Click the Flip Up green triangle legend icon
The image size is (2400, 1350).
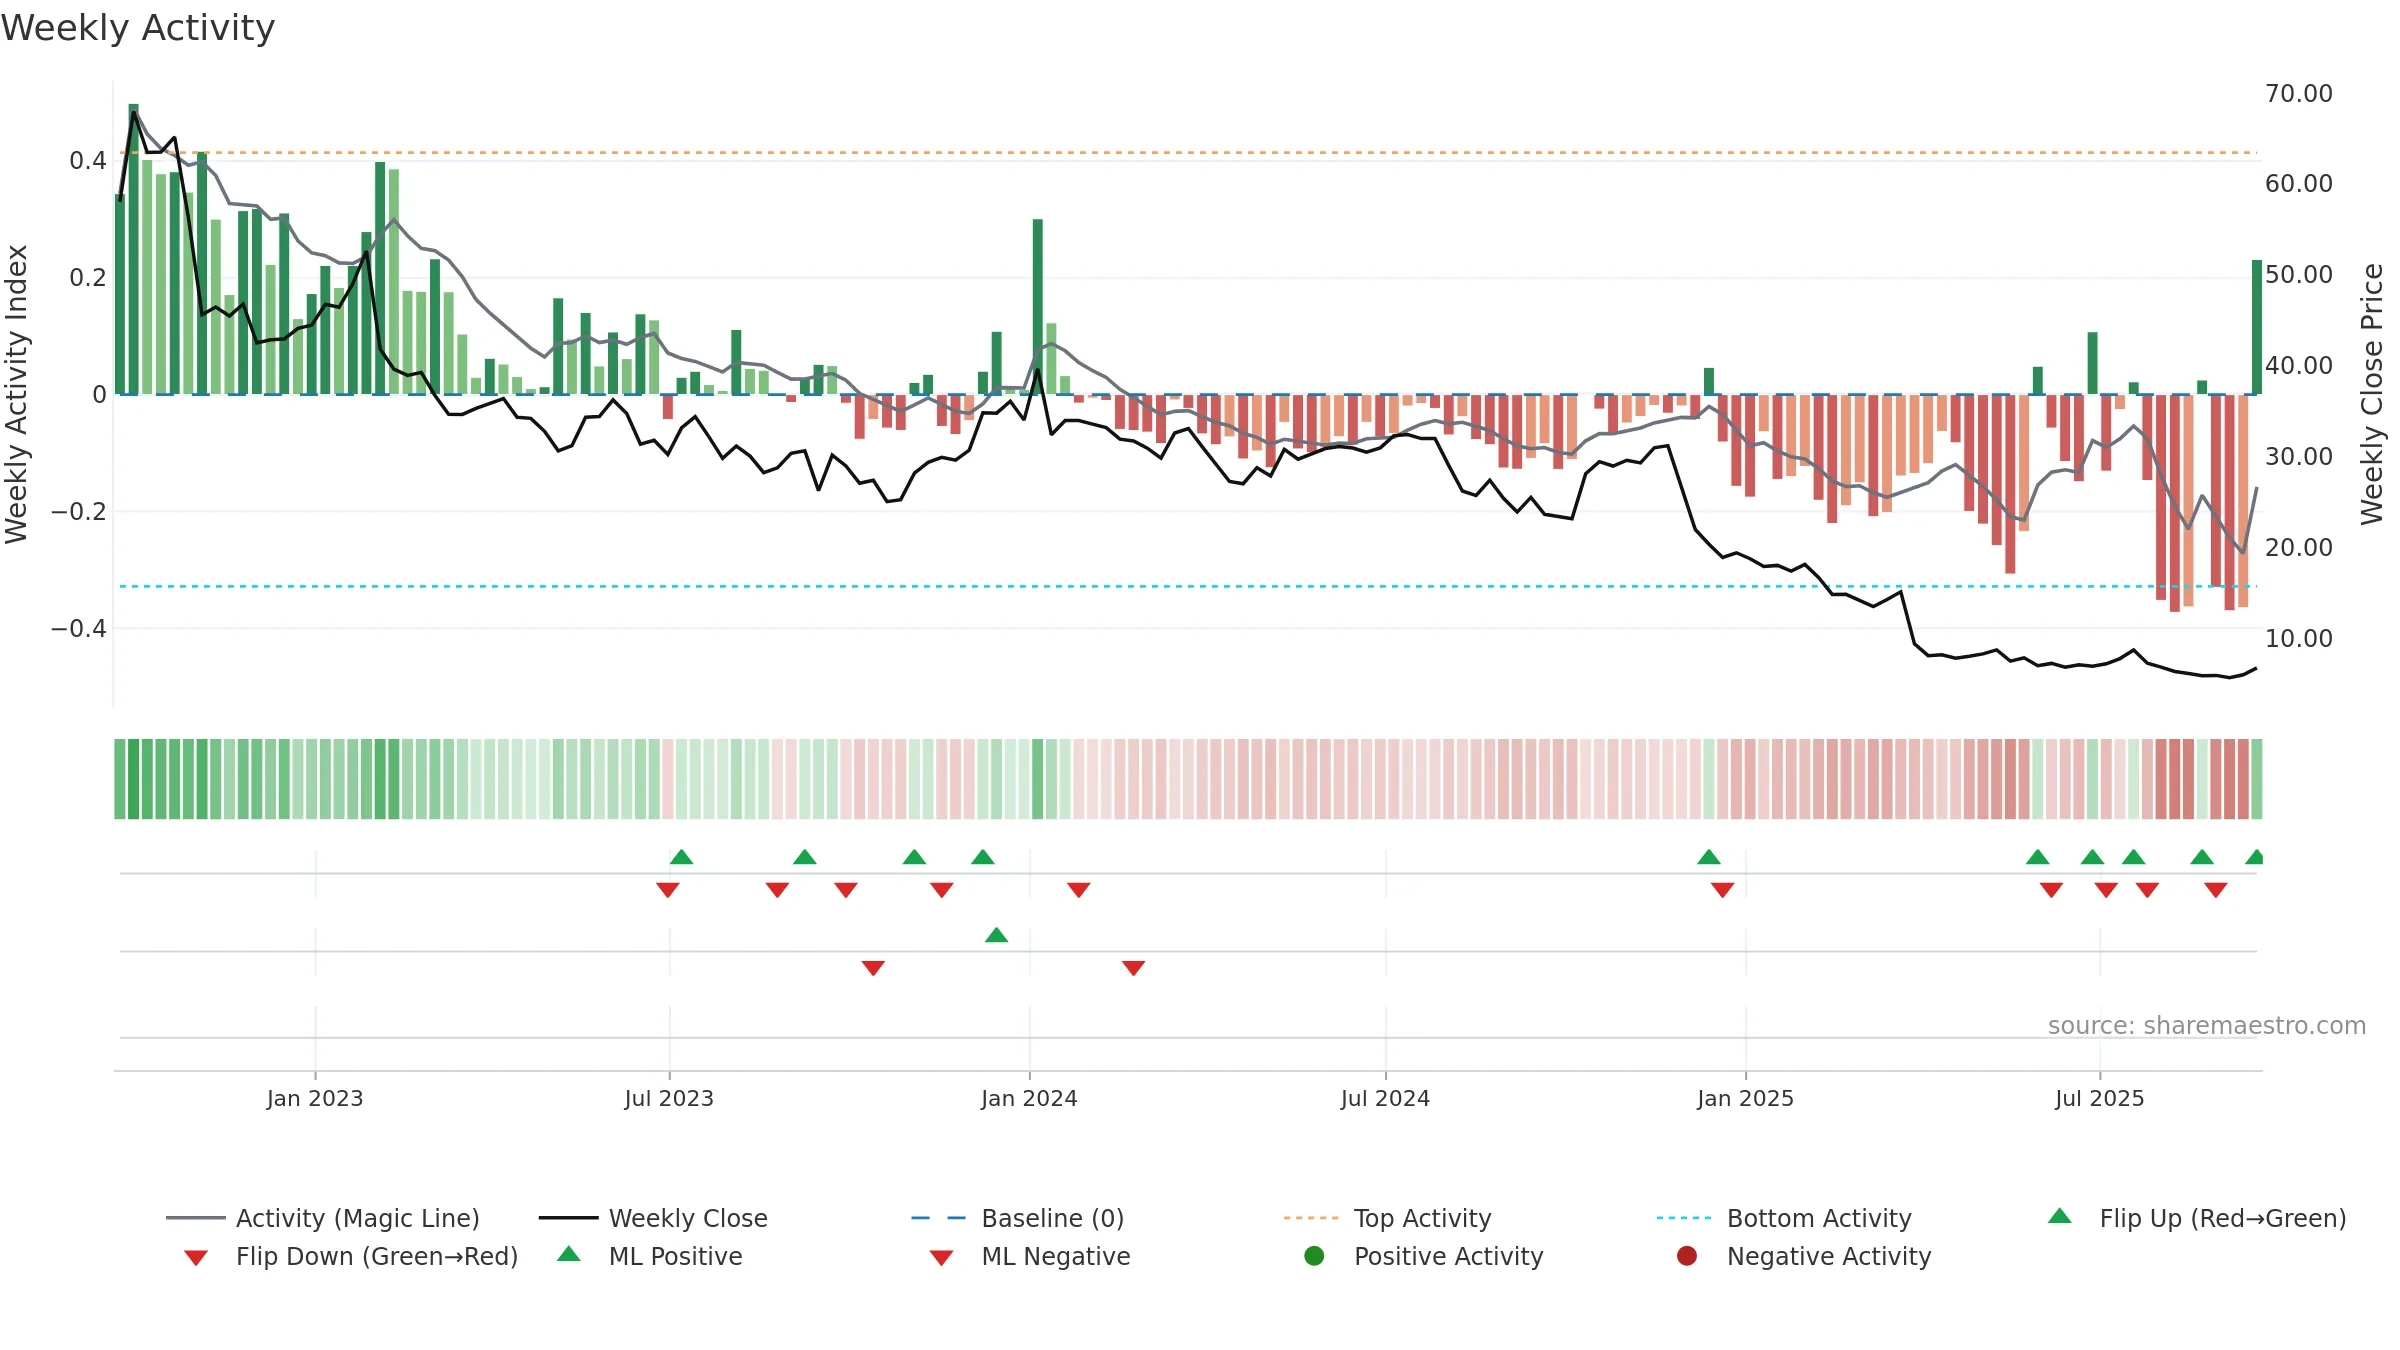tap(2060, 1216)
